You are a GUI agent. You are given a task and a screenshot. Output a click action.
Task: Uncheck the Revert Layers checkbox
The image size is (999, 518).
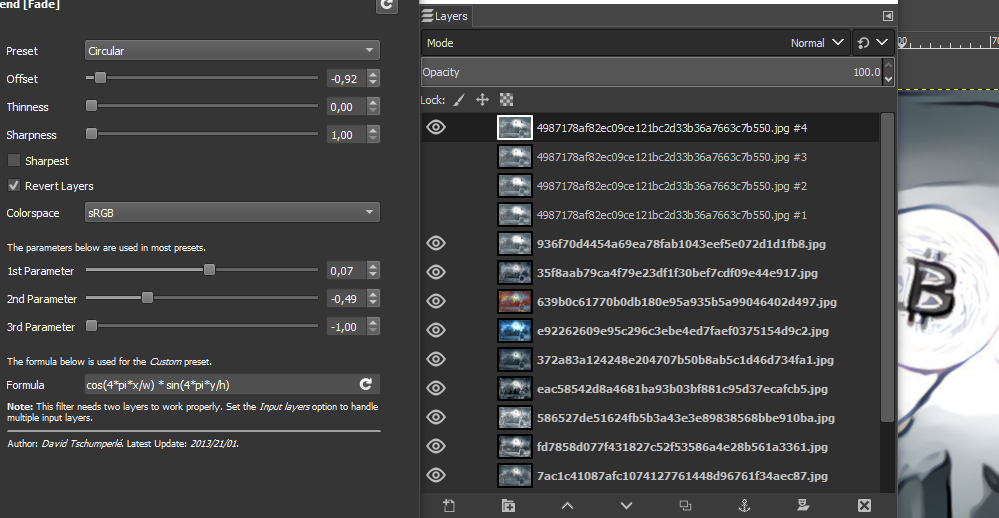[x=13, y=185]
